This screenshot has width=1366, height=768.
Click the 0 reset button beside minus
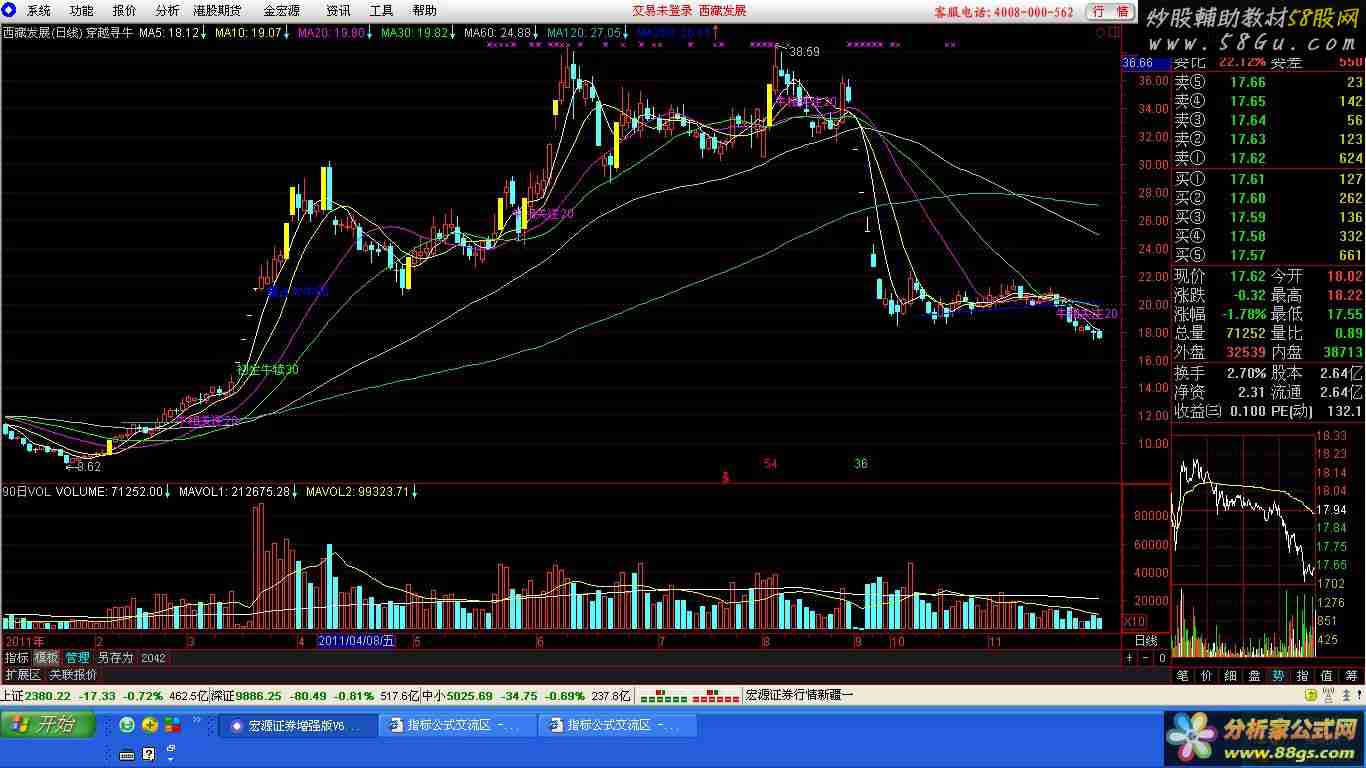click(1162, 658)
